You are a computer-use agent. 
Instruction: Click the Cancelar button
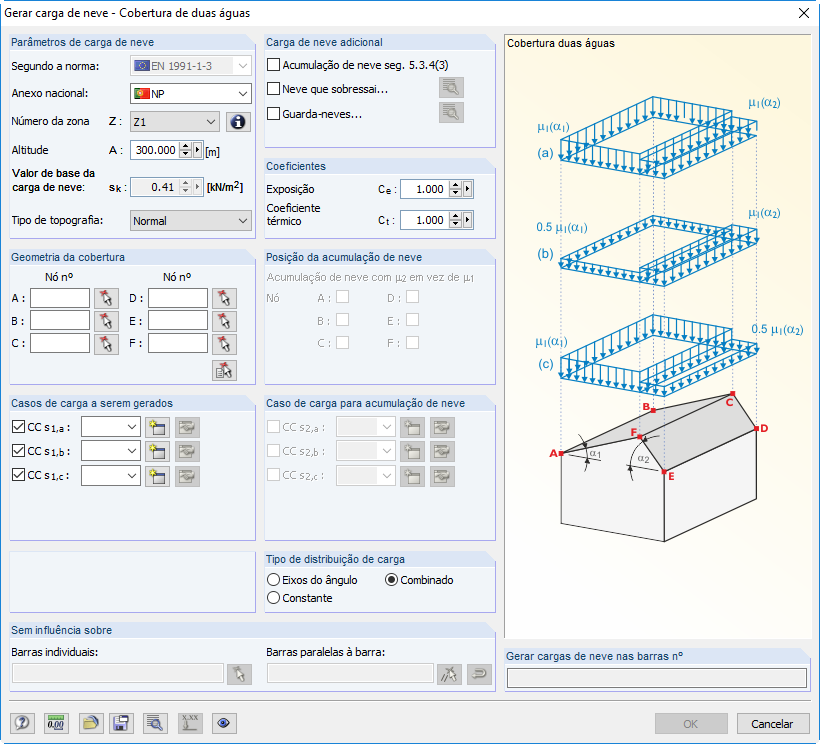(x=772, y=724)
